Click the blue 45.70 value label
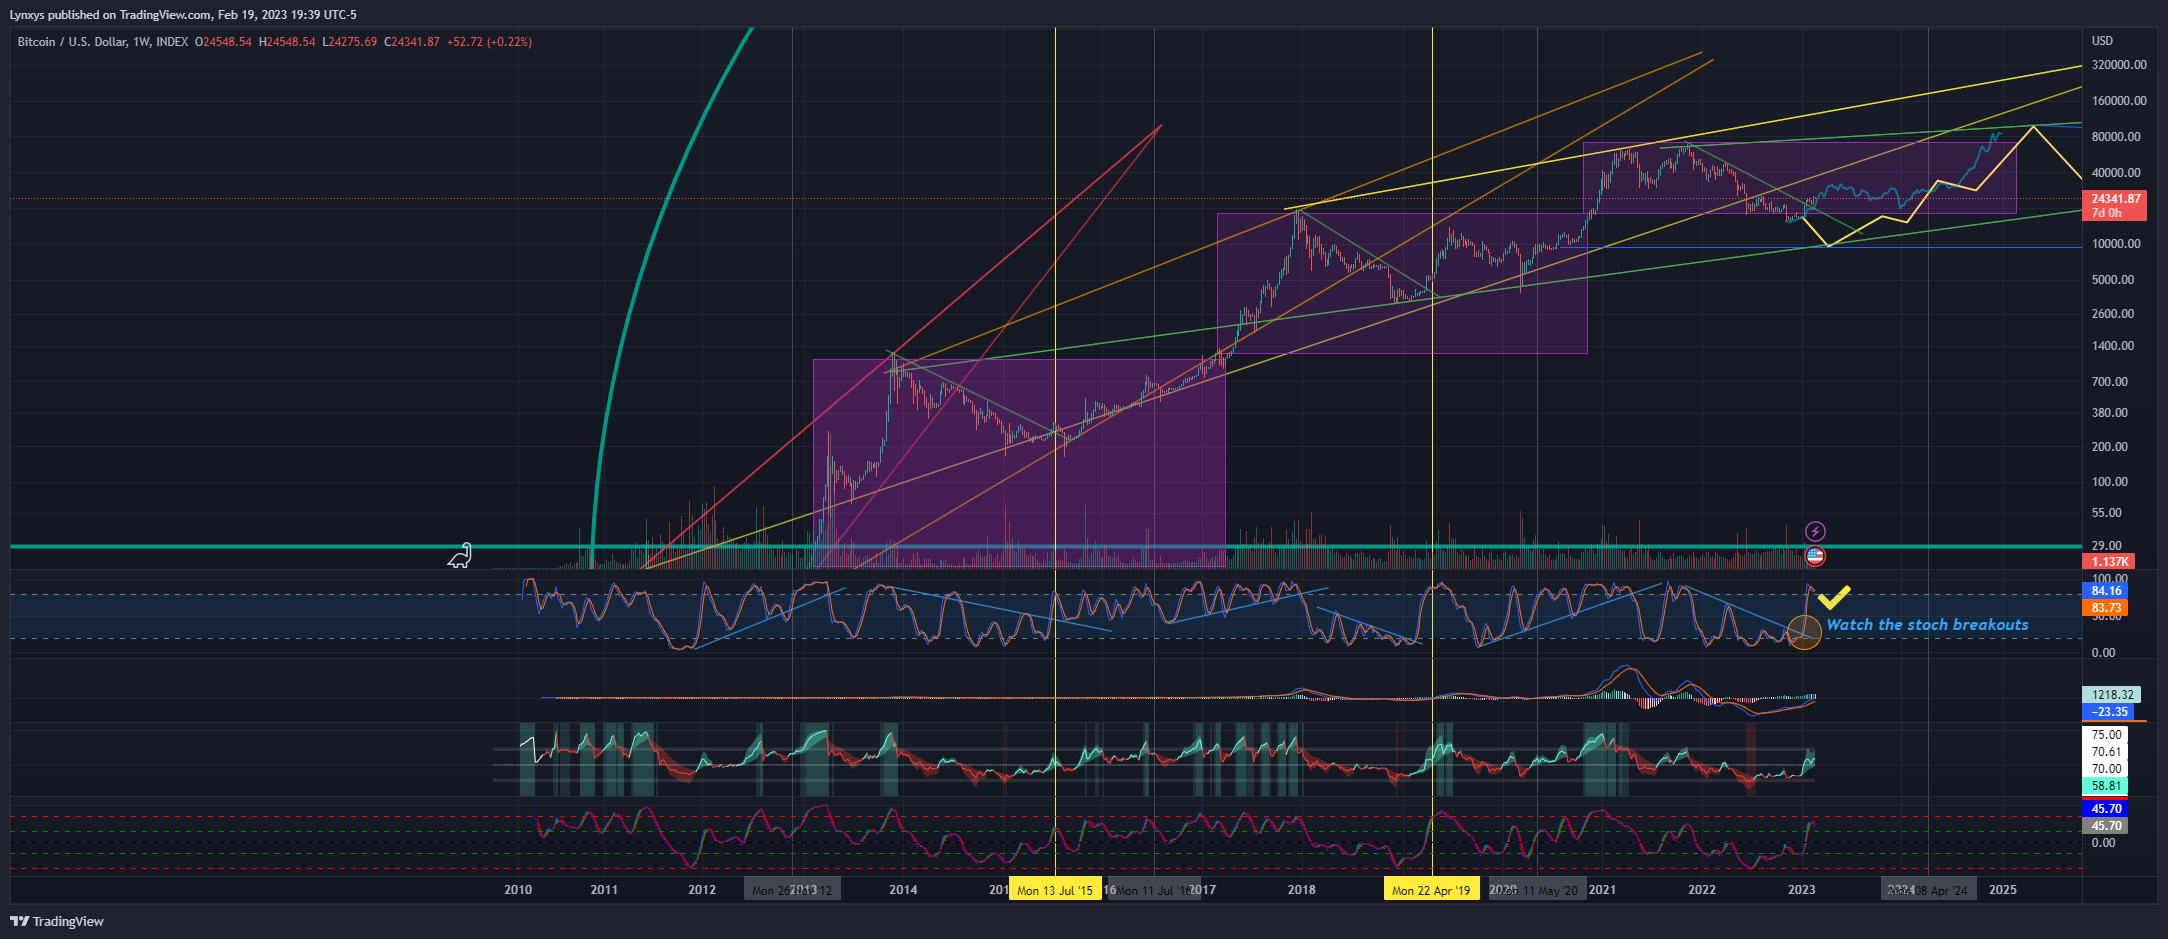The width and height of the screenshot is (2168, 939). [2105, 809]
